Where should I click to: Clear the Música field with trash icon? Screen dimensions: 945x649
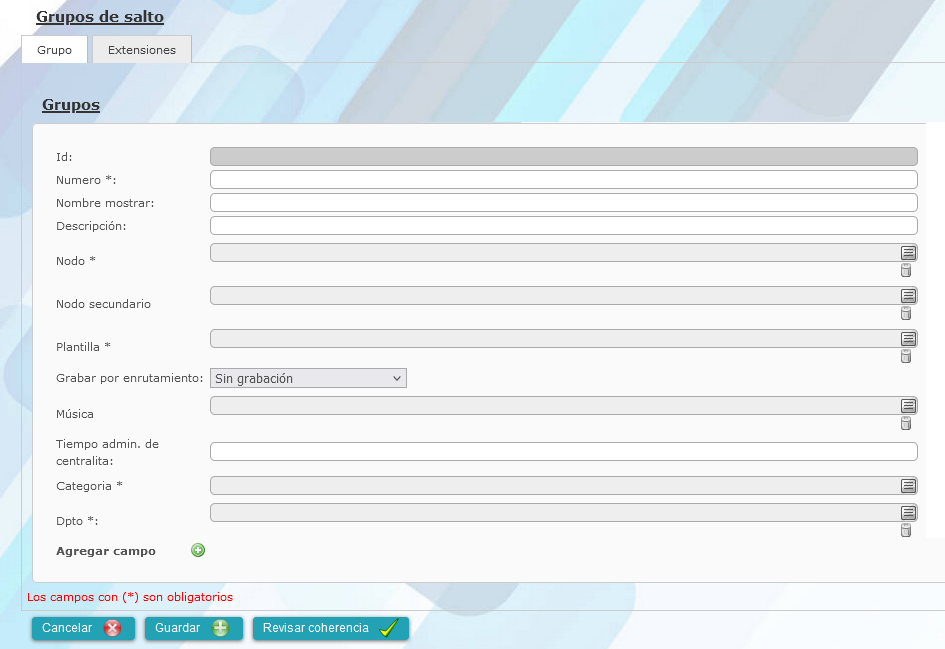906,423
